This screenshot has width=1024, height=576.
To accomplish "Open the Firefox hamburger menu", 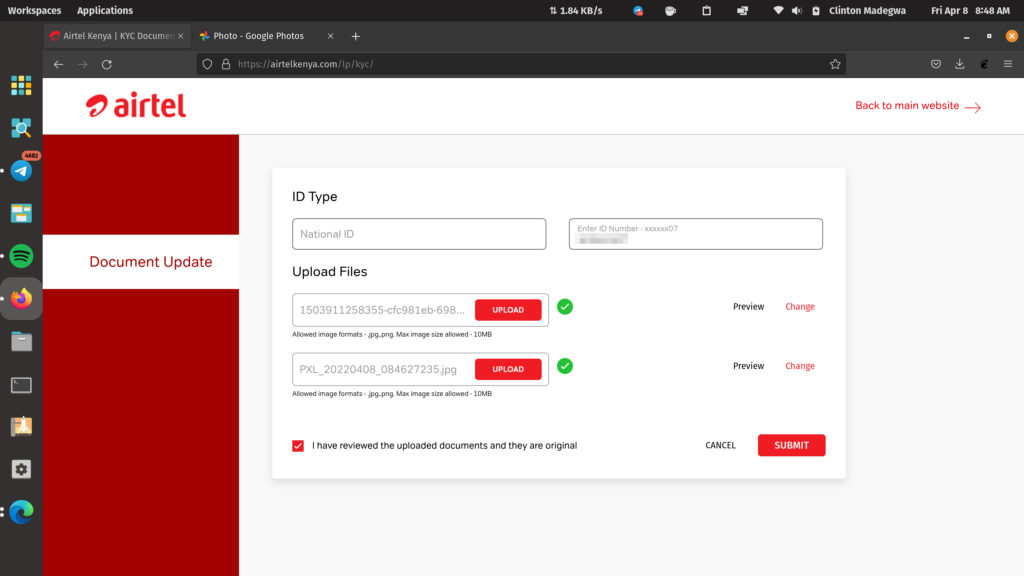I will (1008, 64).
